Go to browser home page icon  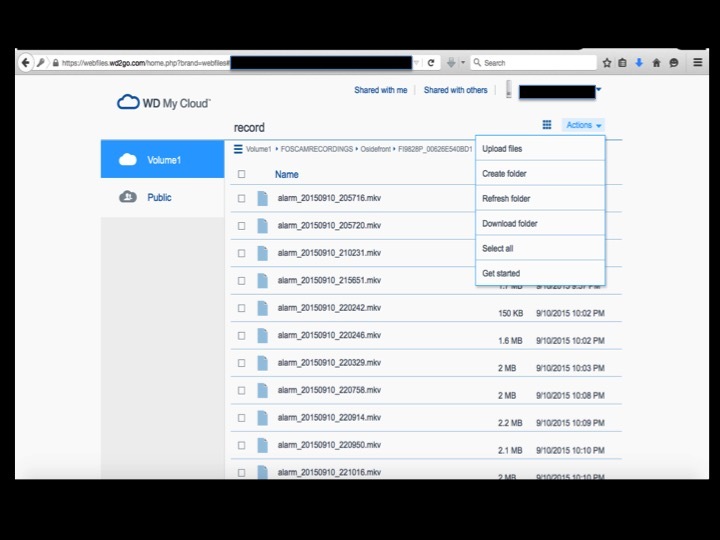point(656,63)
